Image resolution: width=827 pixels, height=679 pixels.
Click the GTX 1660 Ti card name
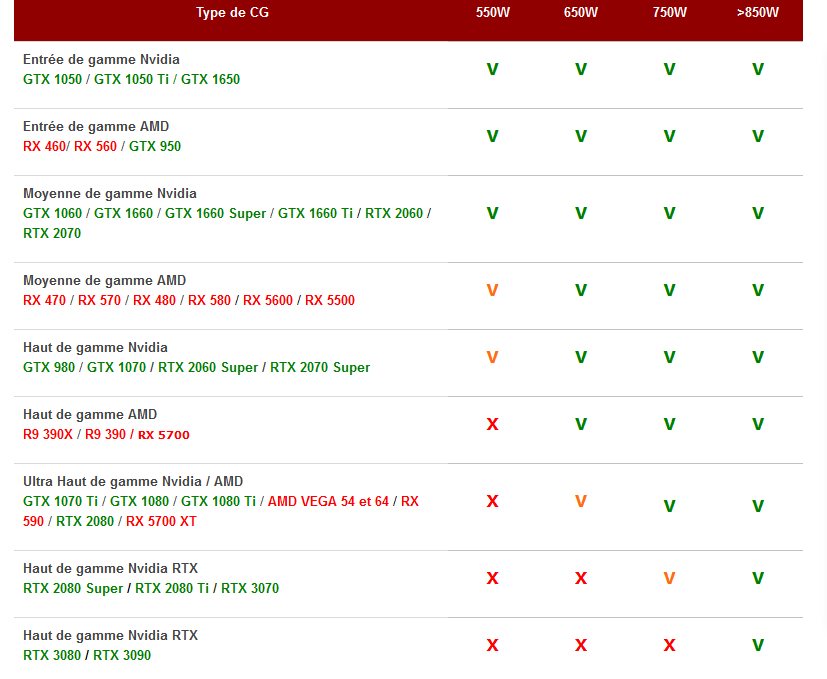tap(315, 214)
